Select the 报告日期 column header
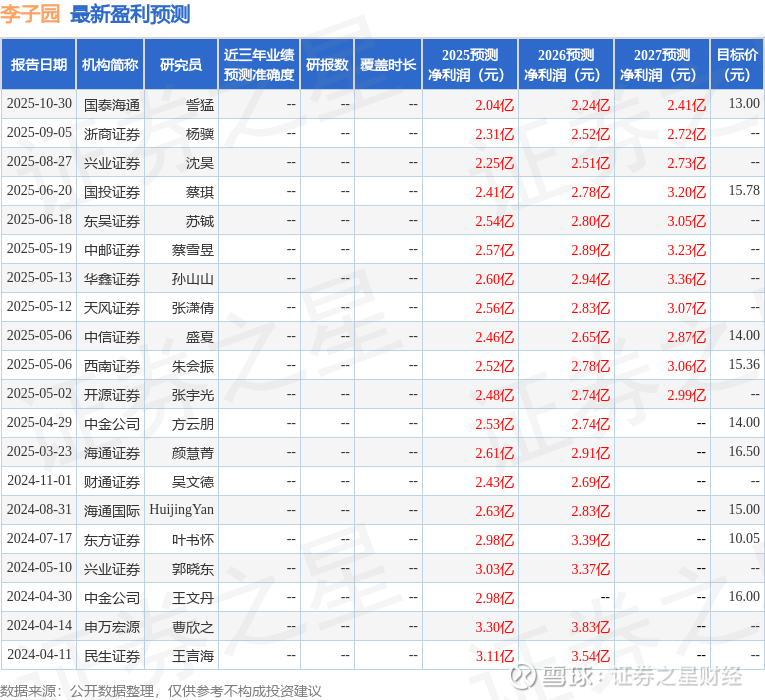 pos(39,64)
